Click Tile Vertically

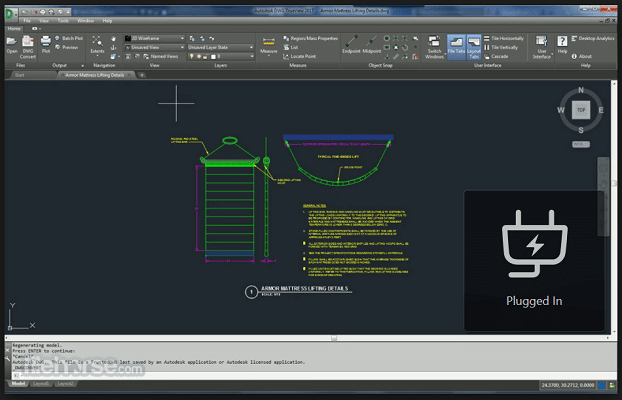(x=501, y=47)
